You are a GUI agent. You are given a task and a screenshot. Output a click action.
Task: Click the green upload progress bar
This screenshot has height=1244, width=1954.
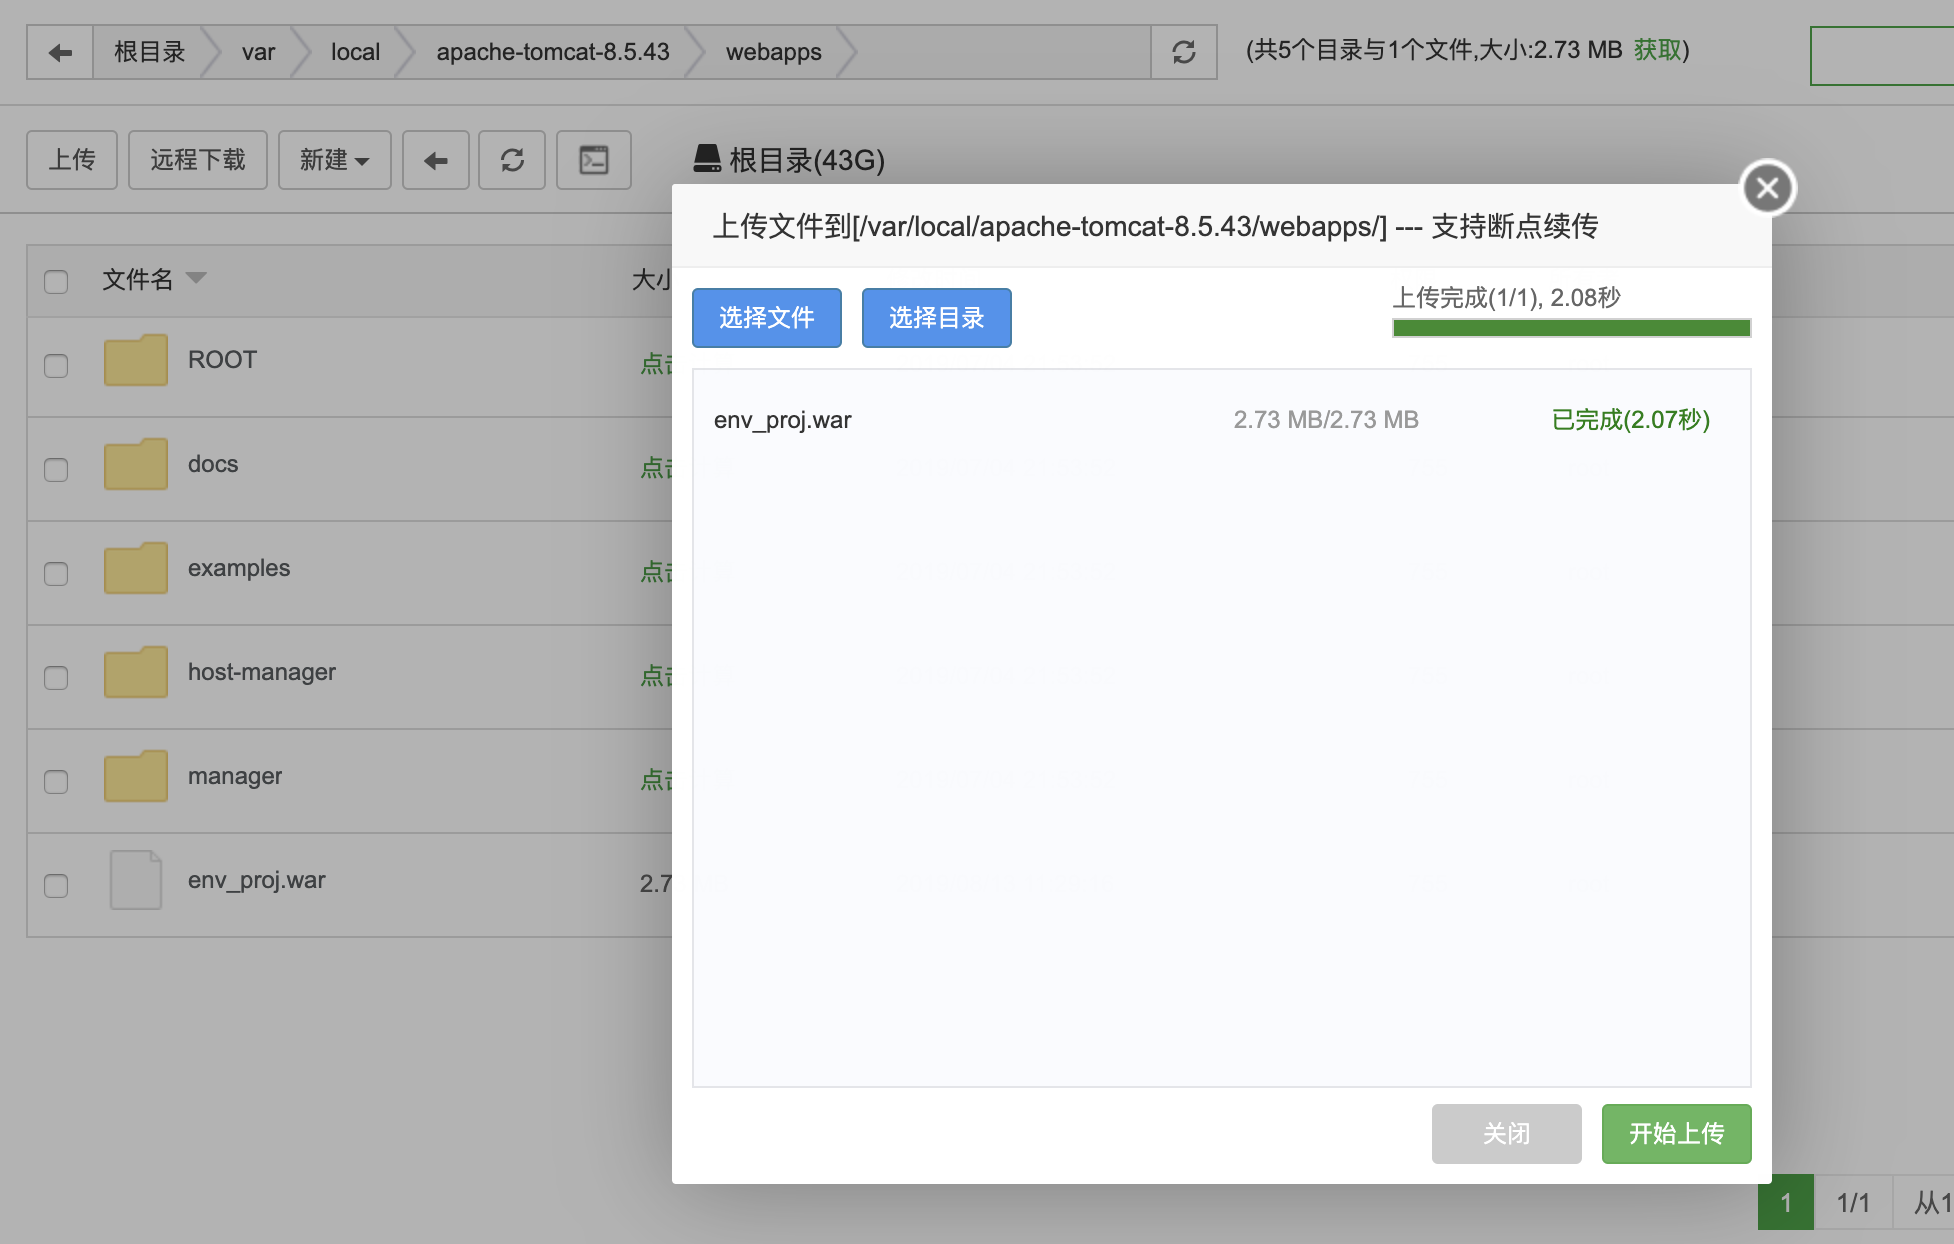(1571, 328)
